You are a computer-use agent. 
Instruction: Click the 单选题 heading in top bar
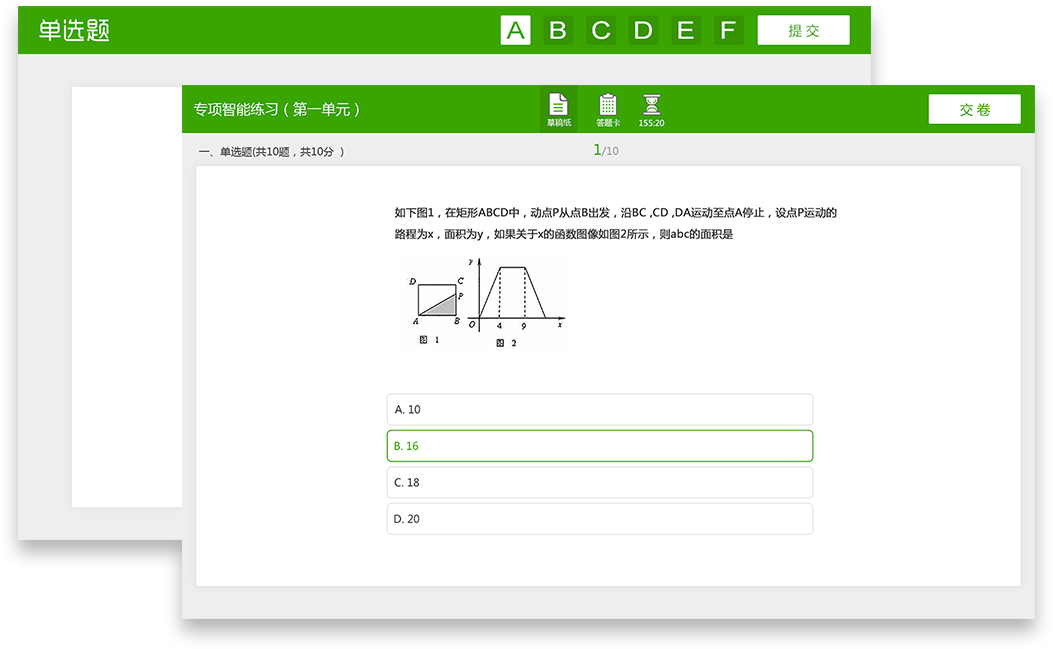point(74,30)
